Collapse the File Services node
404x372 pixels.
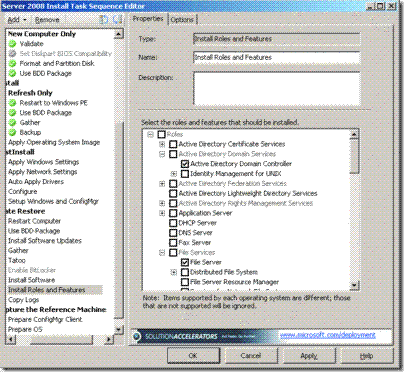(162, 252)
